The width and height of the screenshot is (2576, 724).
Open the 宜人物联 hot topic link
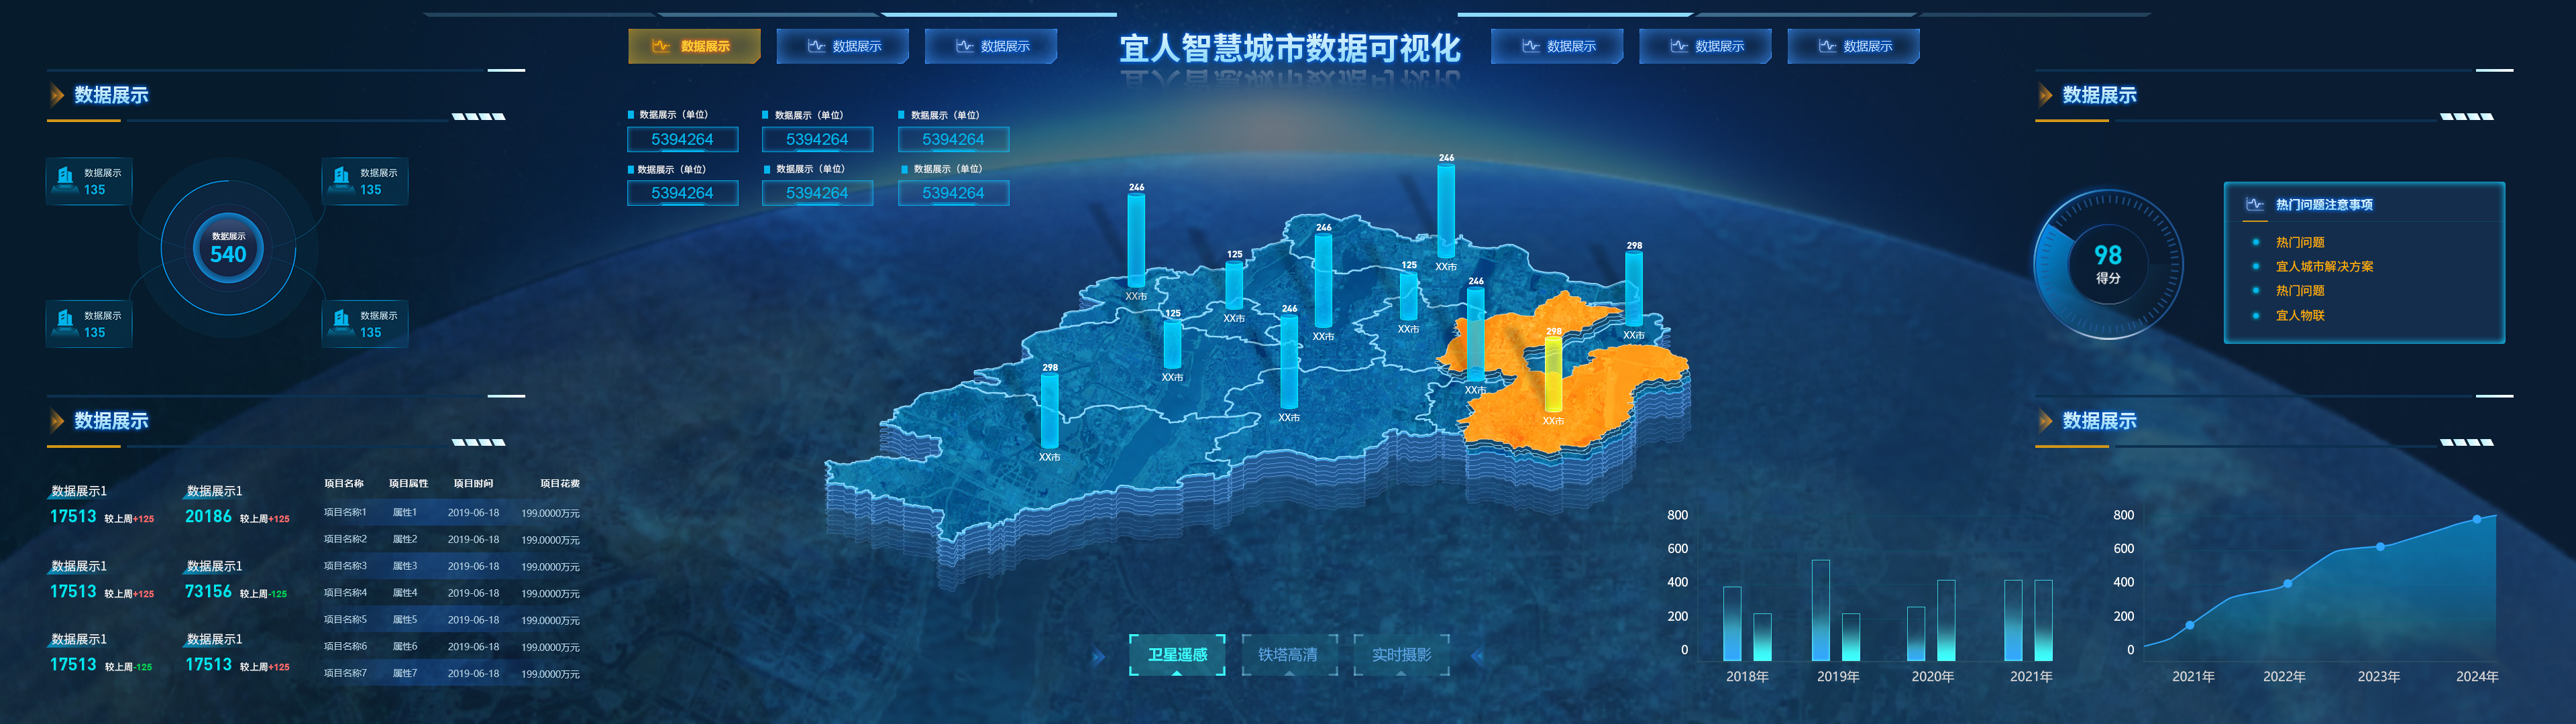point(2300,315)
